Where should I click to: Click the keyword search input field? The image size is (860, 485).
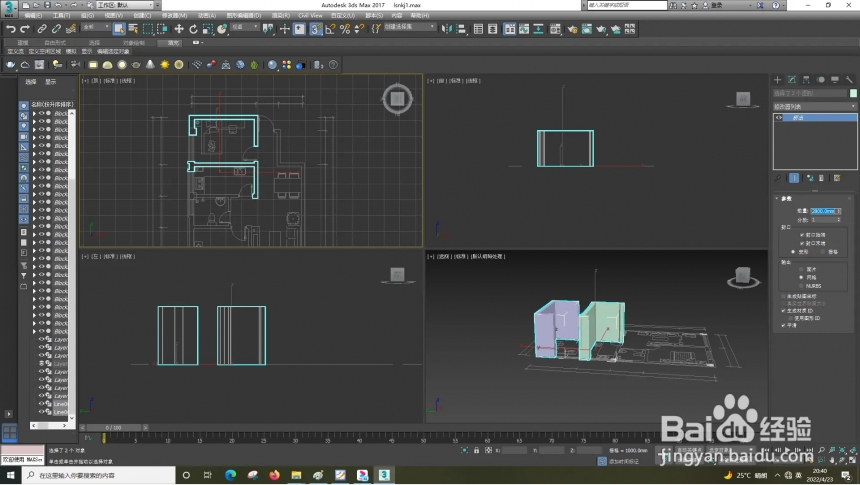627,5
